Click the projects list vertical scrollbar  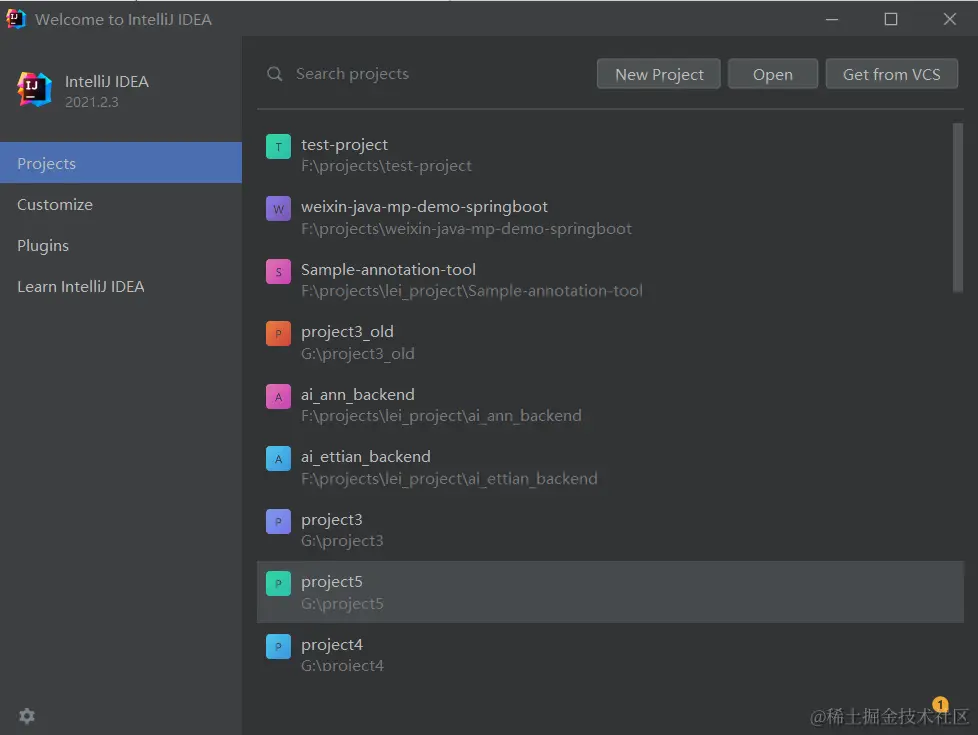click(957, 207)
